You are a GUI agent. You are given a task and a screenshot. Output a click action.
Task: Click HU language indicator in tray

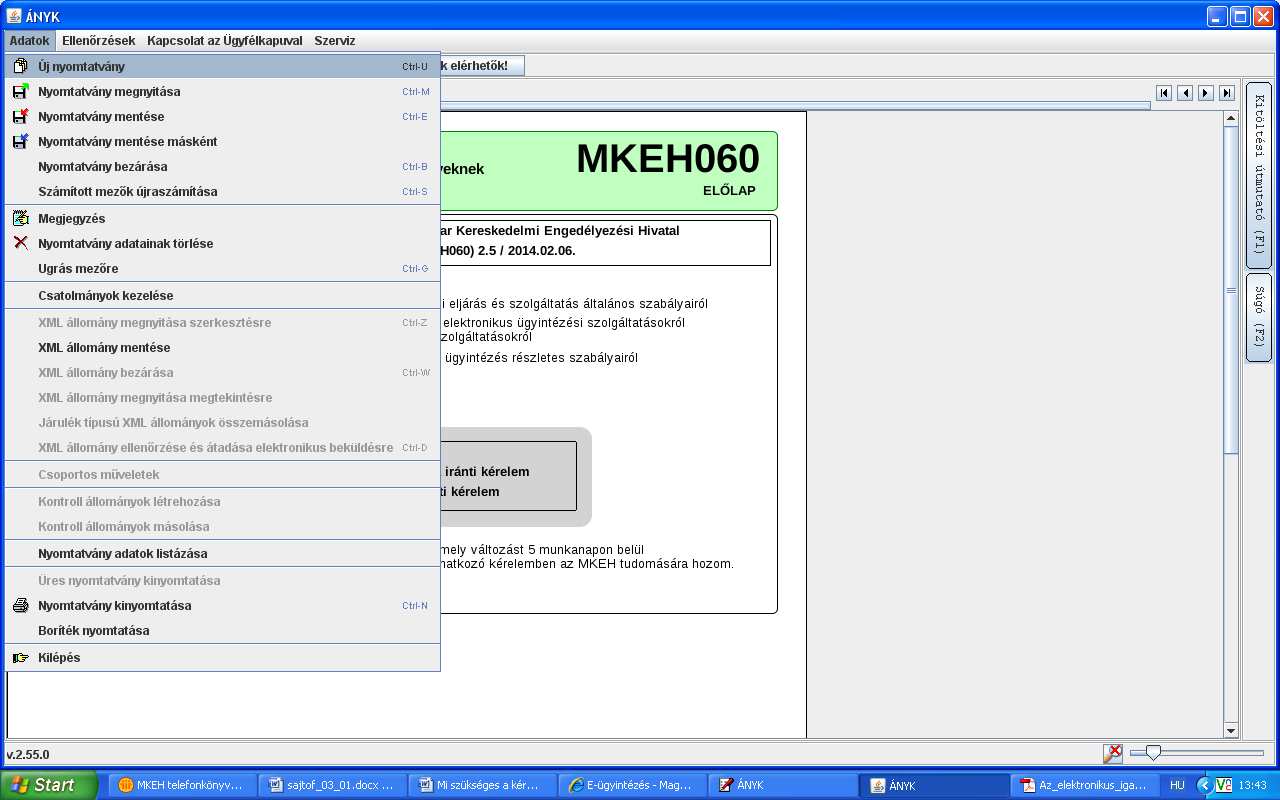[x=1177, y=785]
